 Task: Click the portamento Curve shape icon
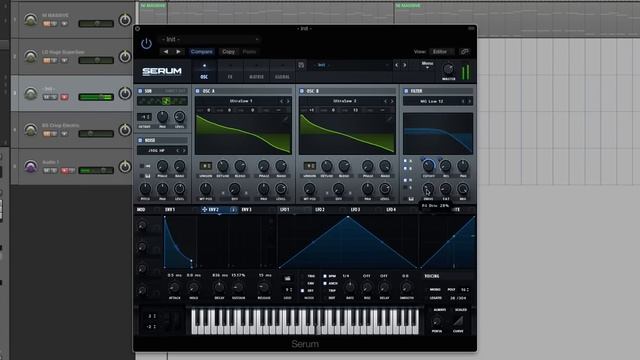tap(458, 321)
